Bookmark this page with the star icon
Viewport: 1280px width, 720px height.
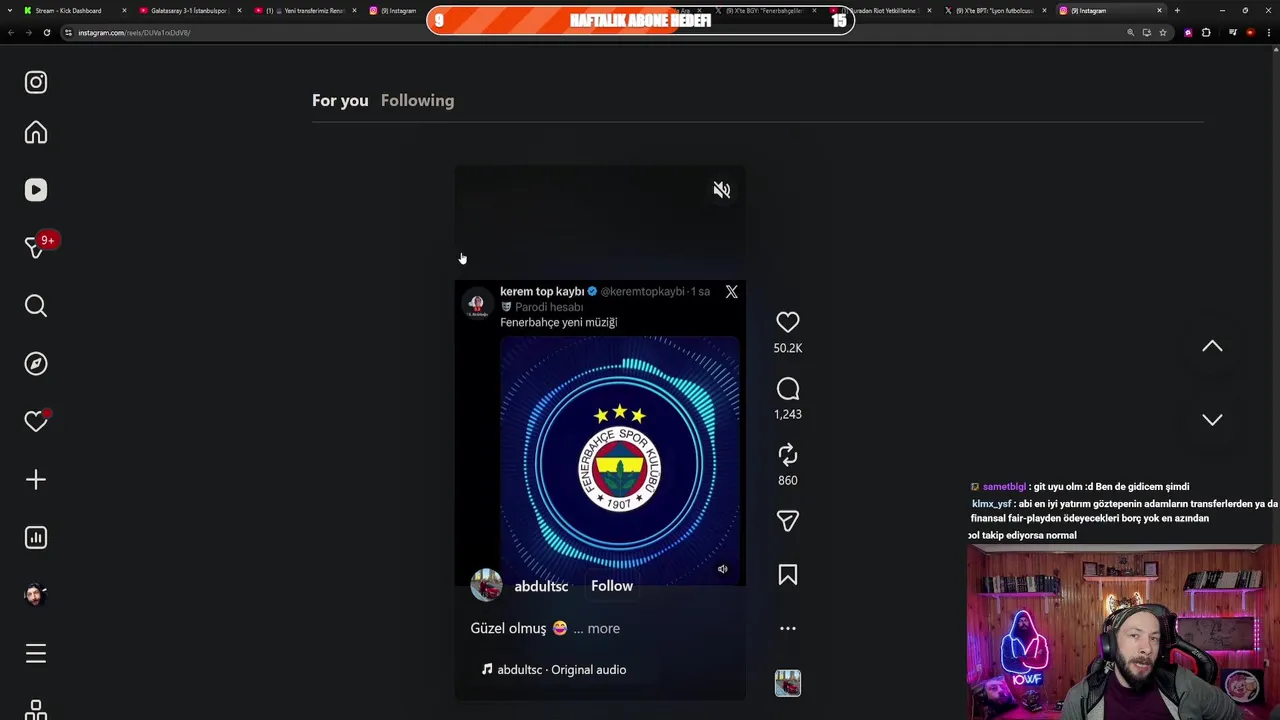point(1162,32)
